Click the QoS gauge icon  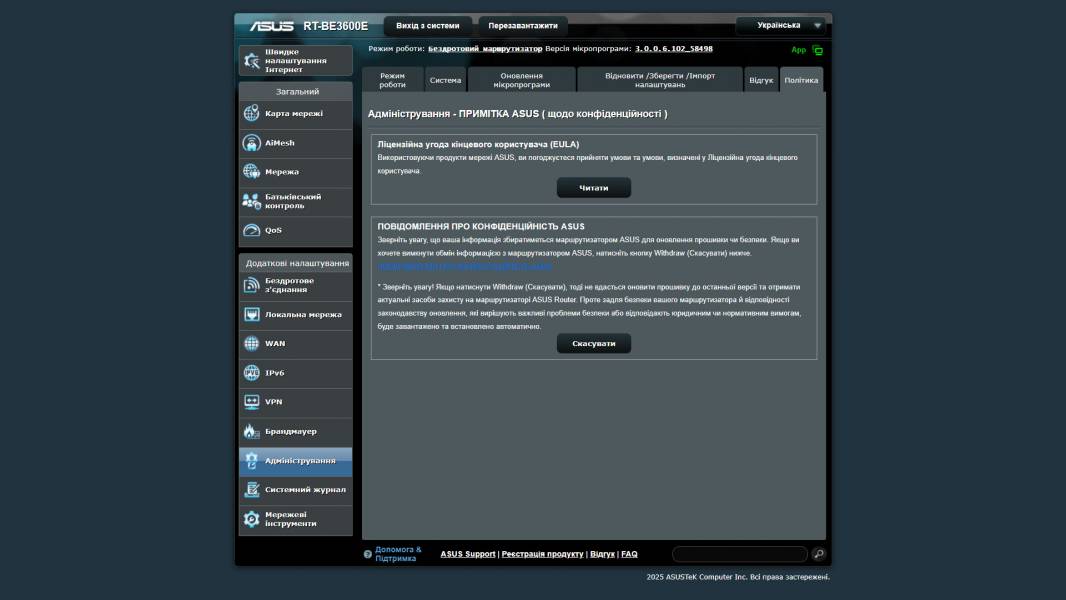252,230
